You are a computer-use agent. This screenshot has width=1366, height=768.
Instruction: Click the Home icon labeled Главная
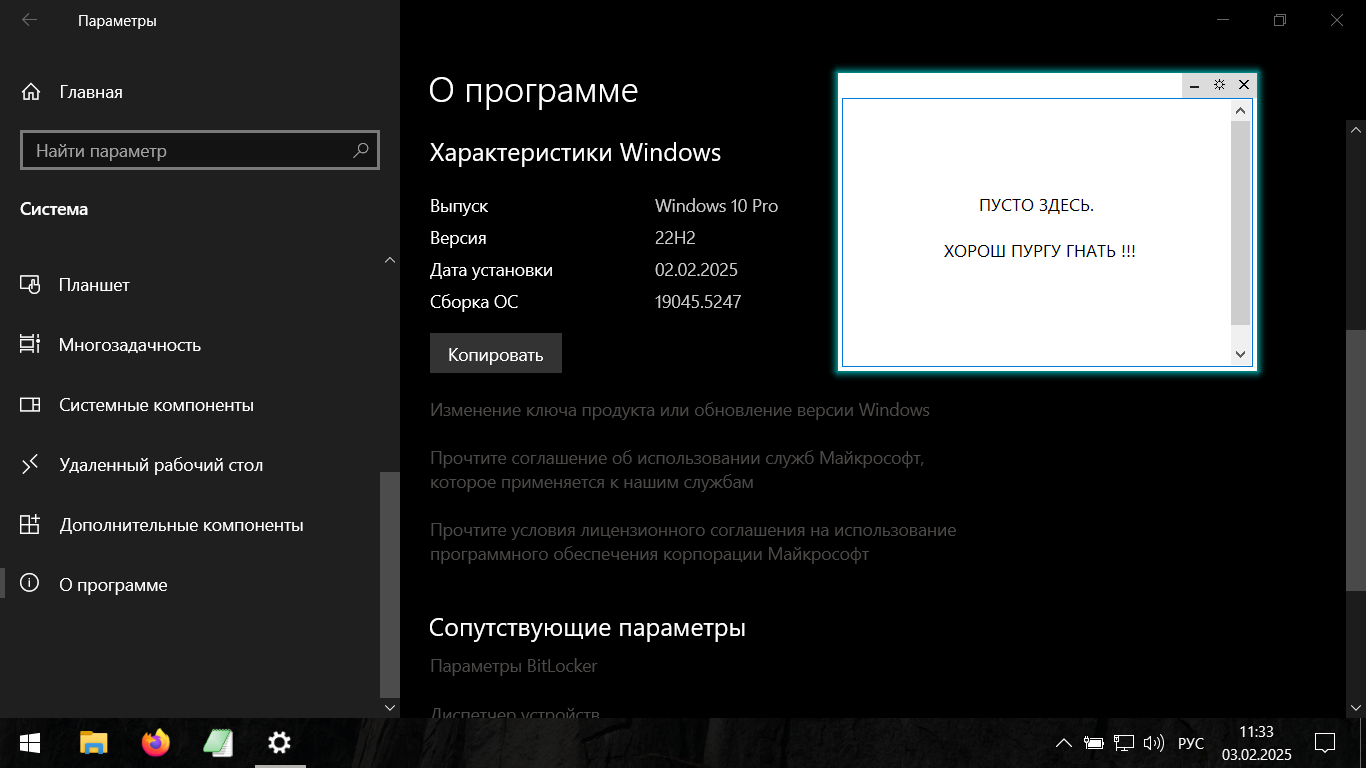31,92
